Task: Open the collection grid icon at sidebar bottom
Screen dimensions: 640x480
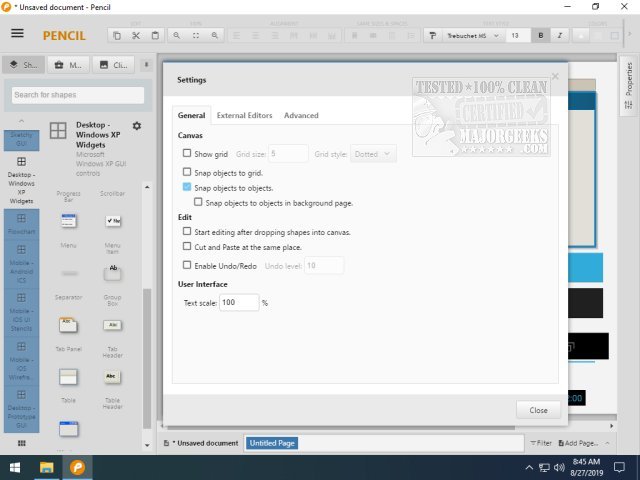Action: pyautogui.click(x=22, y=443)
